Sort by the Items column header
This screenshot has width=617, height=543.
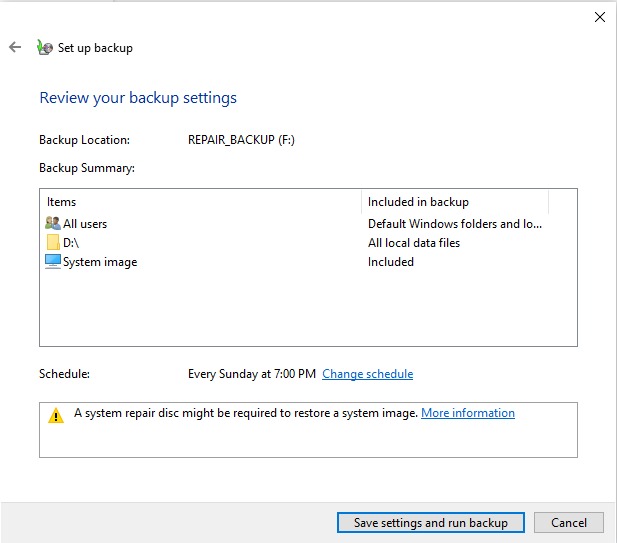pos(200,202)
